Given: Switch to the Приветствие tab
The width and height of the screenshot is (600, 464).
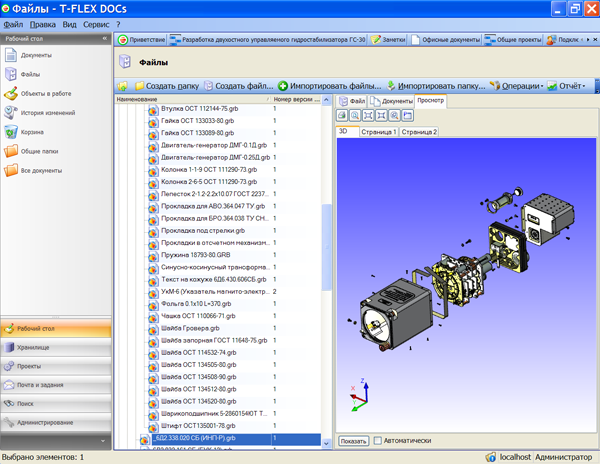Looking at the screenshot, I should pos(141,39).
